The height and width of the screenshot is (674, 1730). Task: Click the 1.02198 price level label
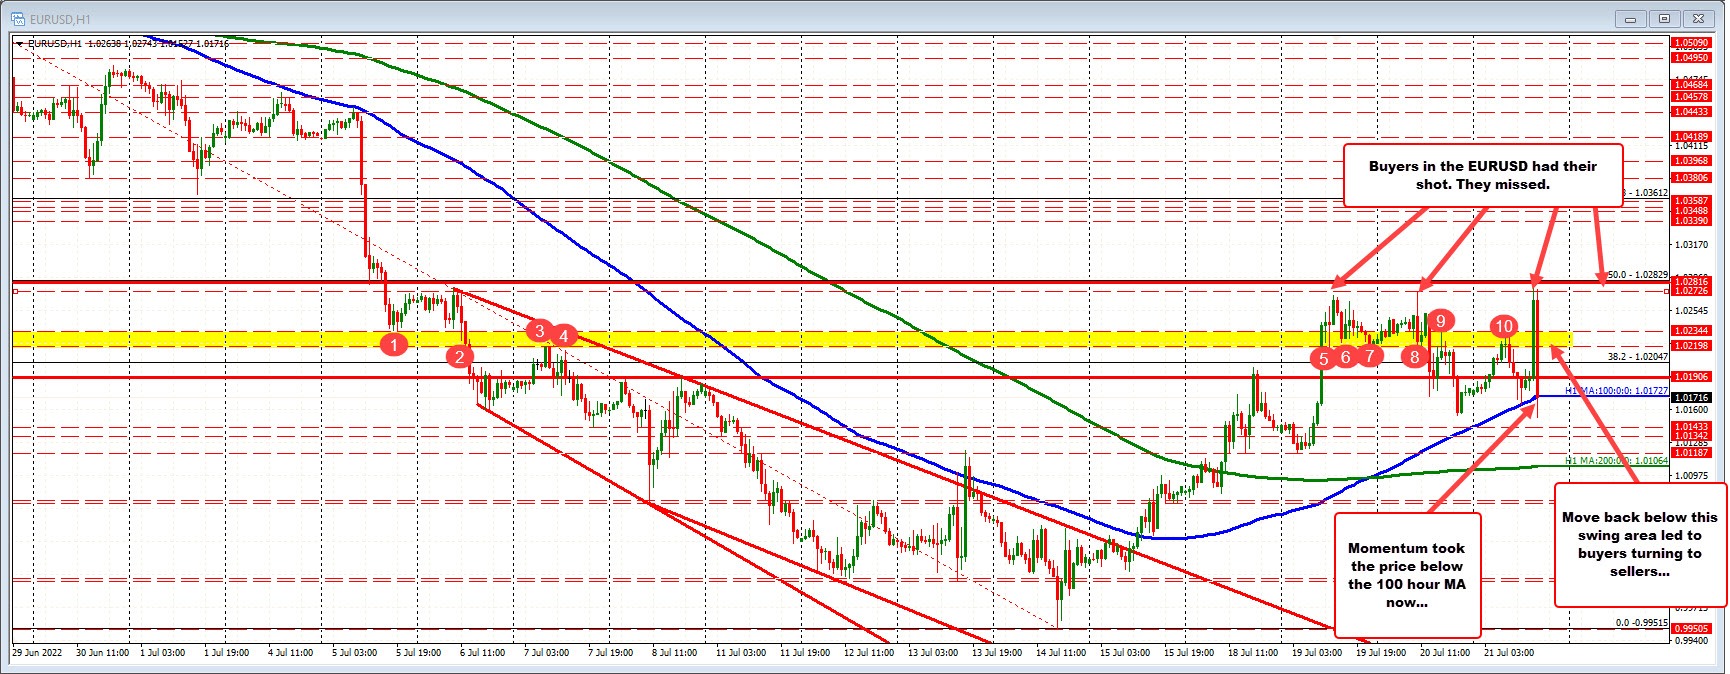pyautogui.click(x=1690, y=346)
